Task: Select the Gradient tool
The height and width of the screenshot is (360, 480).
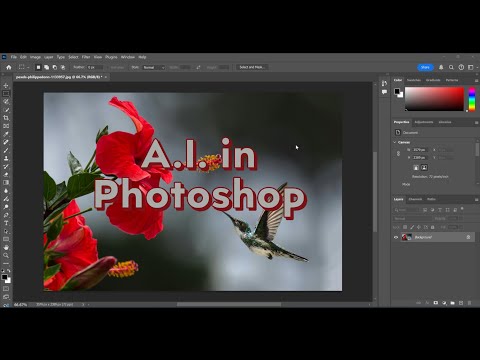Action: click(6, 183)
